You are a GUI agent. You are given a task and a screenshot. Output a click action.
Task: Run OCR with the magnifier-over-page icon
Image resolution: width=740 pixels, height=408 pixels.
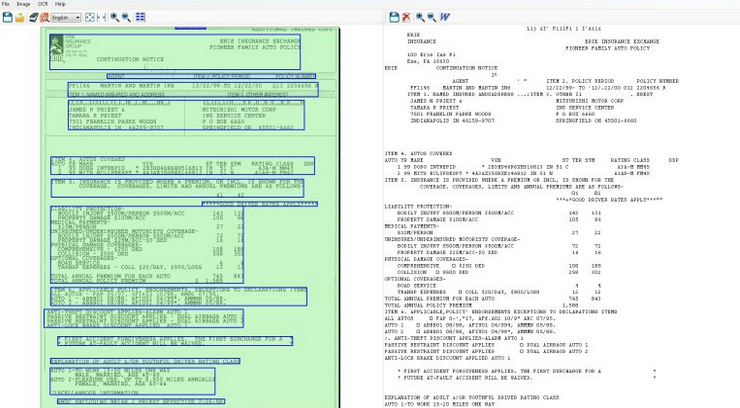[x=44, y=17]
